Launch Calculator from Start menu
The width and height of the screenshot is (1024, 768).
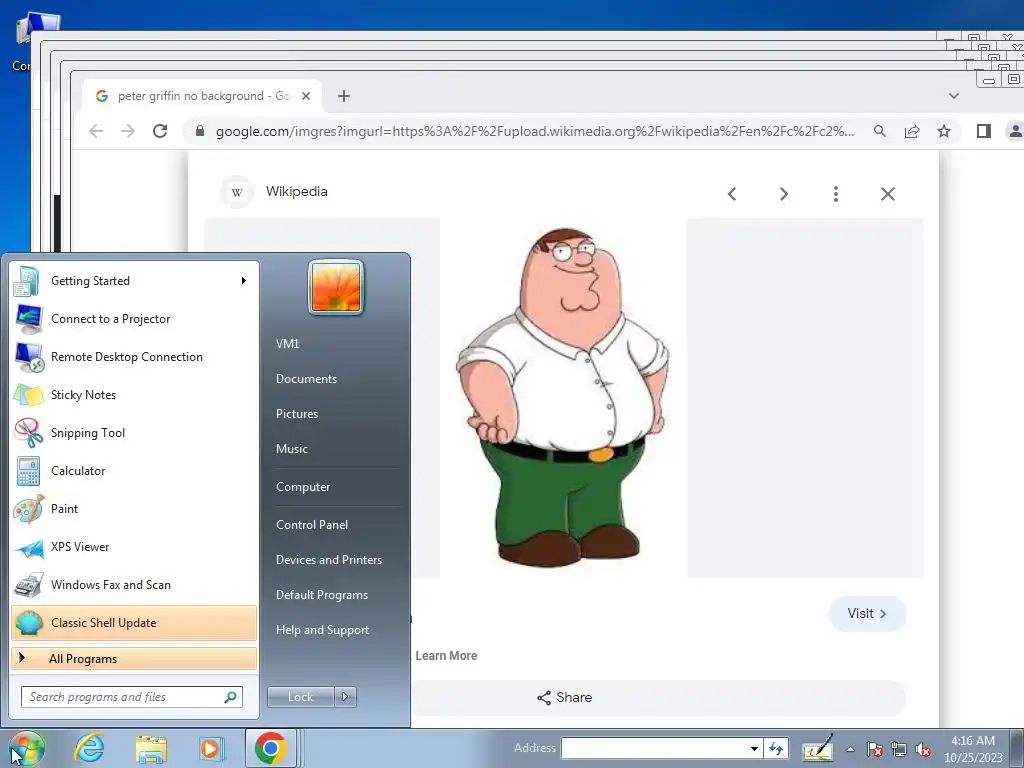pos(134,471)
